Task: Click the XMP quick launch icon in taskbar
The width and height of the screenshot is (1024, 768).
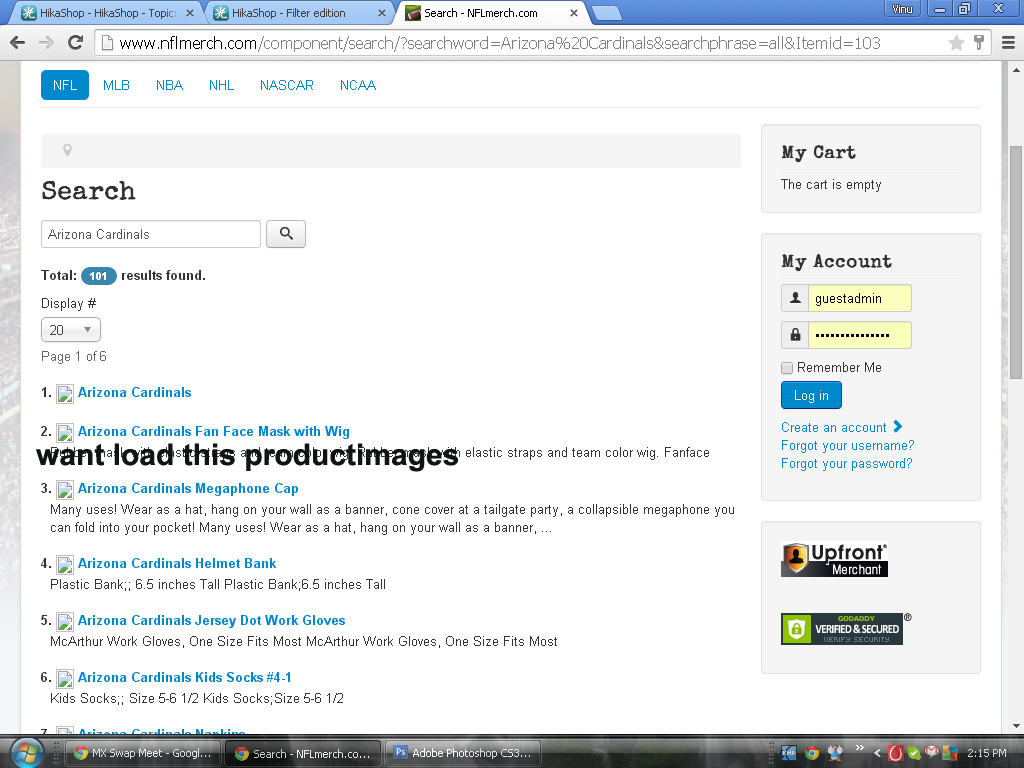Action: pyautogui.click(x=789, y=753)
